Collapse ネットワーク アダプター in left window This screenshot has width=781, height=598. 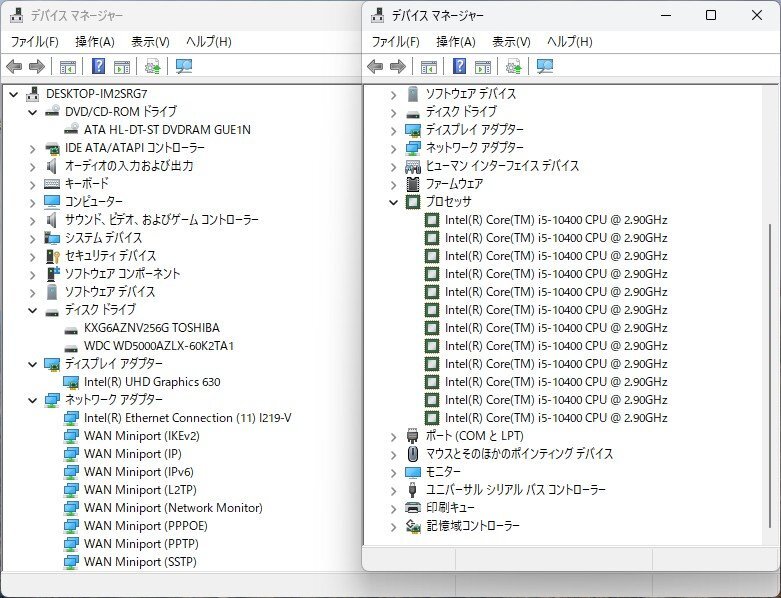point(32,400)
